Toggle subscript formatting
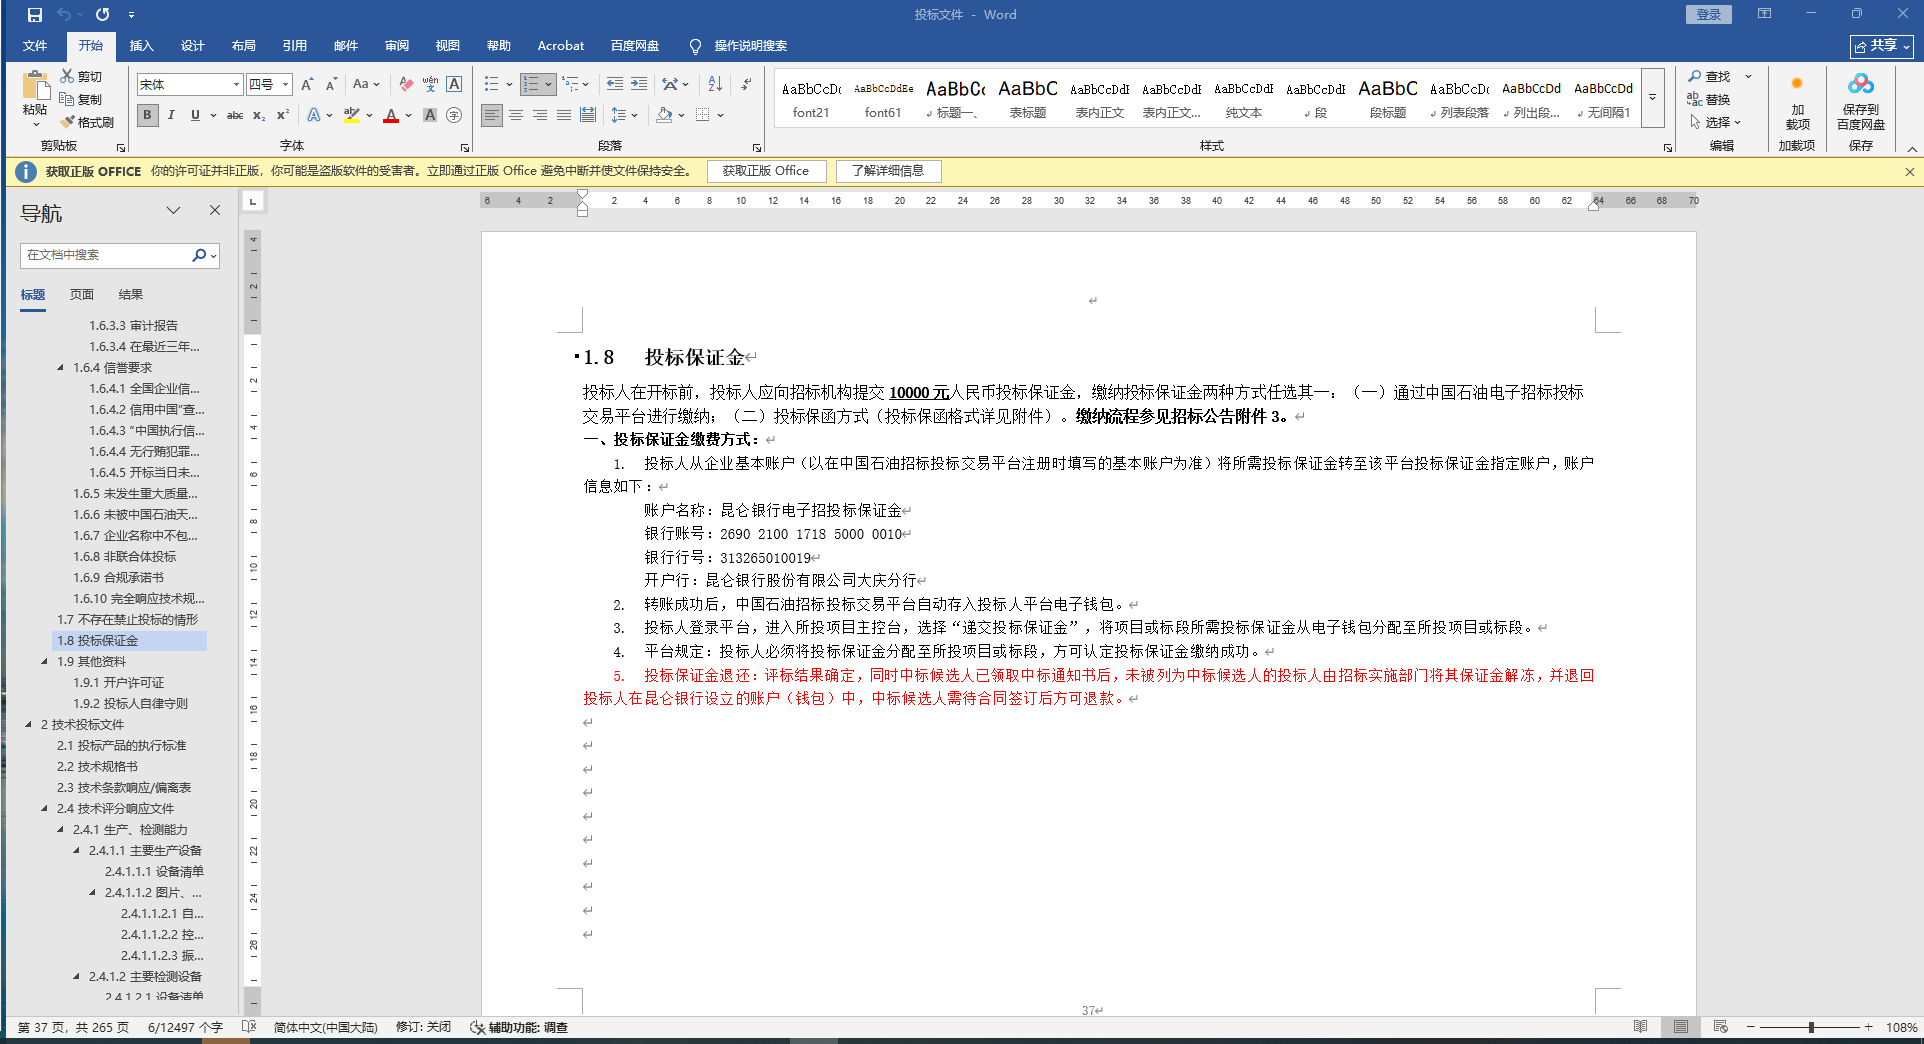This screenshot has width=1924, height=1044. (259, 115)
